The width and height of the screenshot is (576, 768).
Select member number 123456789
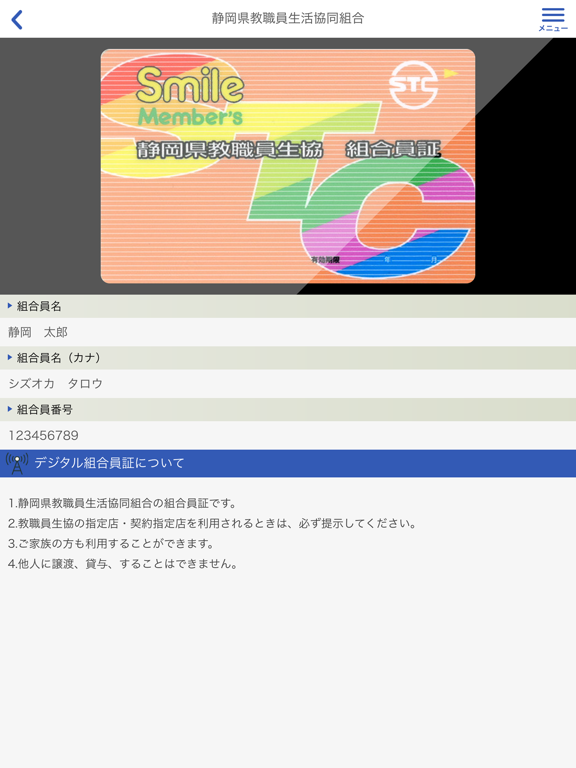(x=44, y=435)
